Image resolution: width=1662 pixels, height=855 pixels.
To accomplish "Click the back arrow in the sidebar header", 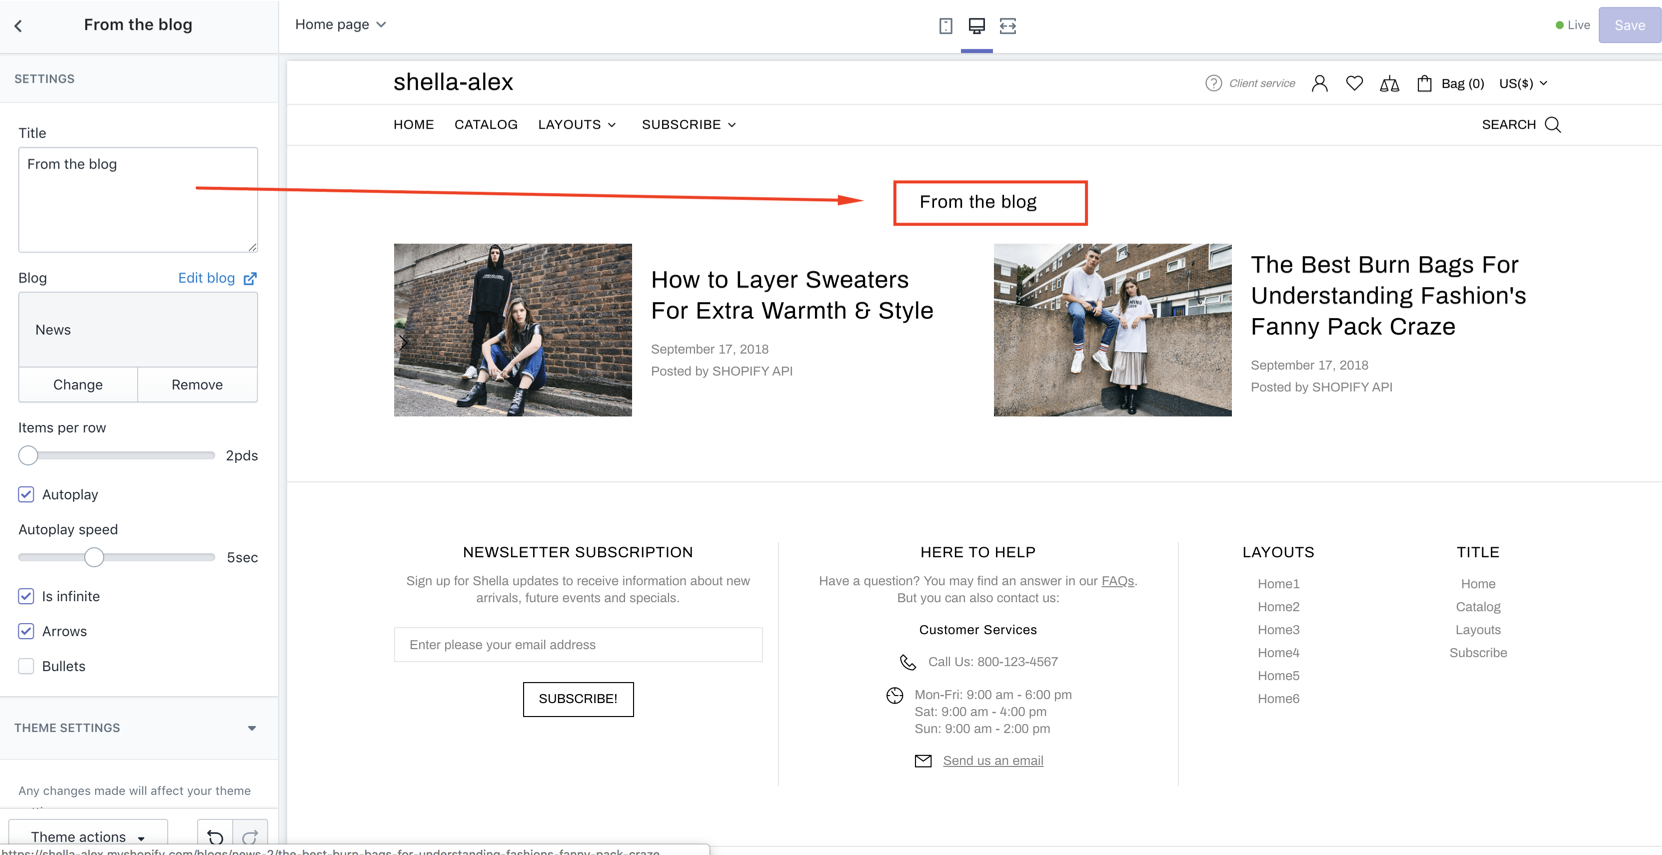I will (18, 26).
